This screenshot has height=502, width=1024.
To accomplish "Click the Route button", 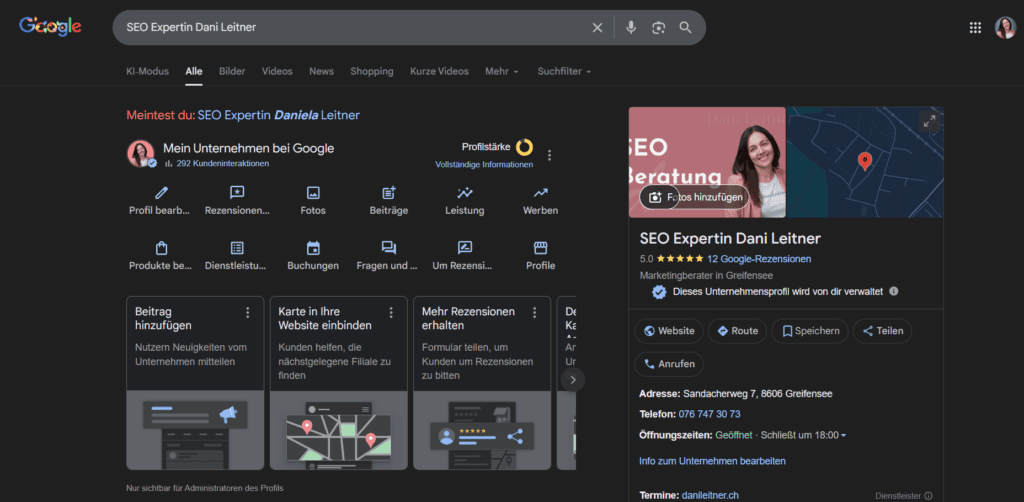I will pos(737,331).
